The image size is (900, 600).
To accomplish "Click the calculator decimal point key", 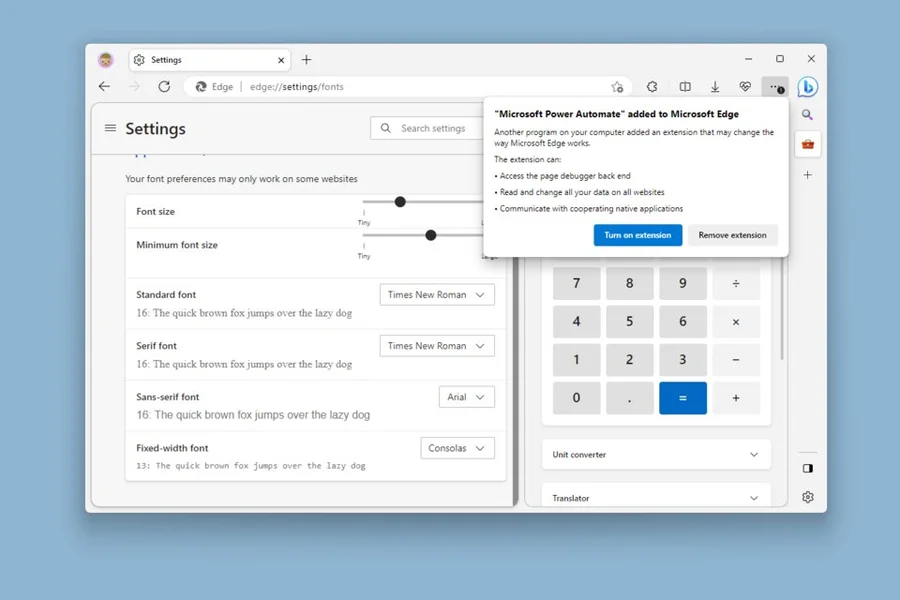I will [x=630, y=398].
